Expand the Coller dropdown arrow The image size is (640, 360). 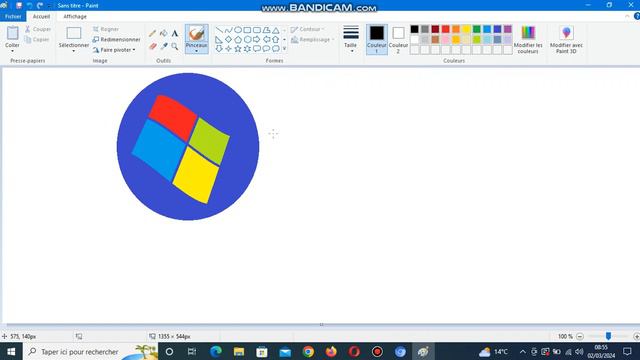pos(12,51)
